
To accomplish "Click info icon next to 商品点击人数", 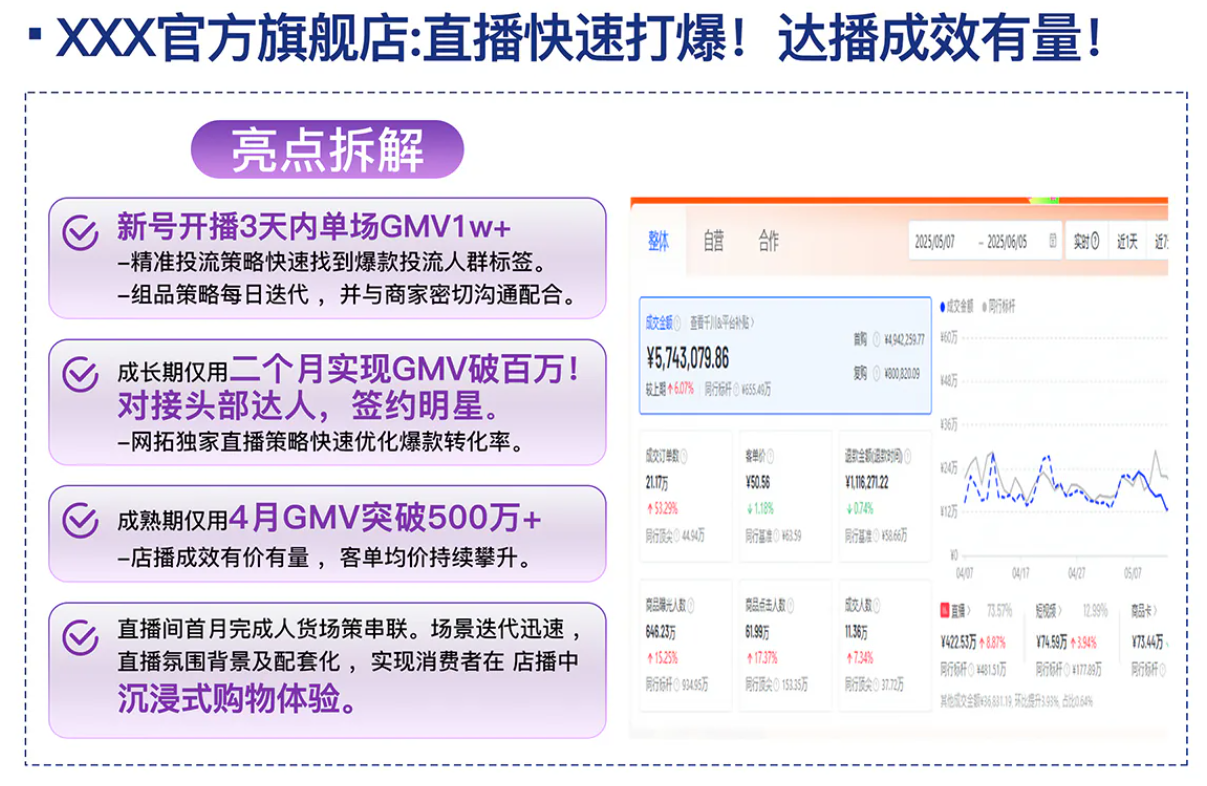I will [790, 605].
